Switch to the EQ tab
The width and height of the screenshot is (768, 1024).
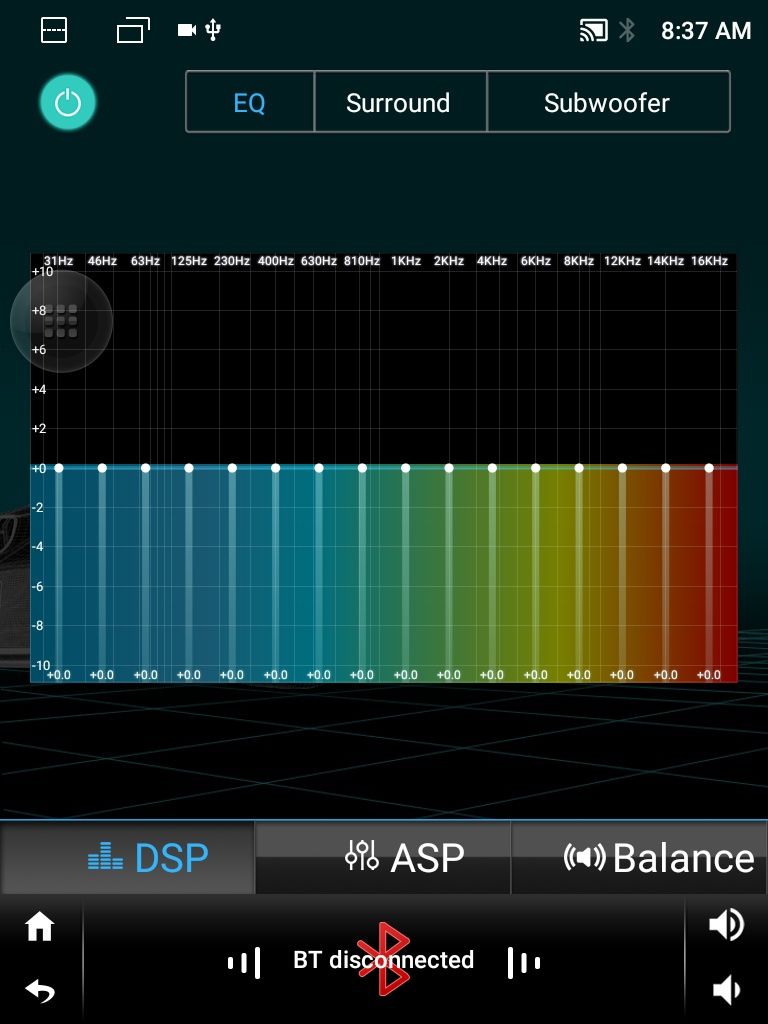(x=250, y=102)
